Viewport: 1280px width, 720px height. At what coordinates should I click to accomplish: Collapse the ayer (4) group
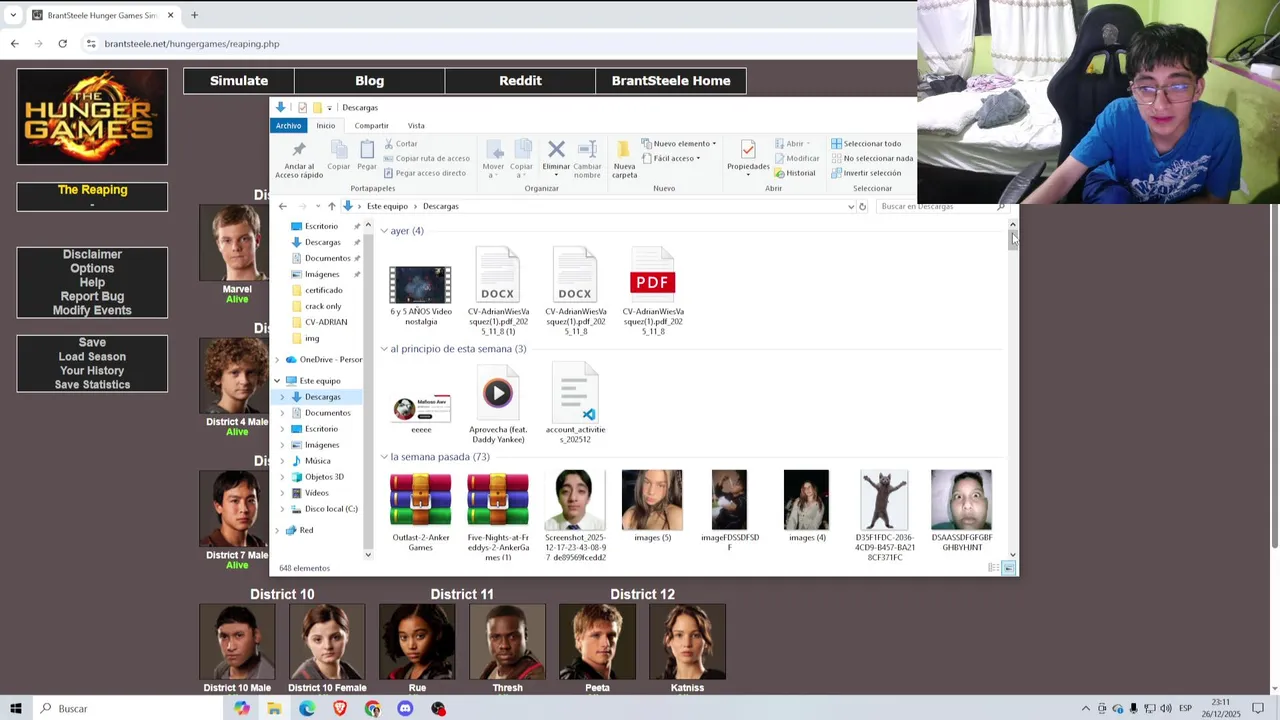(384, 231)
